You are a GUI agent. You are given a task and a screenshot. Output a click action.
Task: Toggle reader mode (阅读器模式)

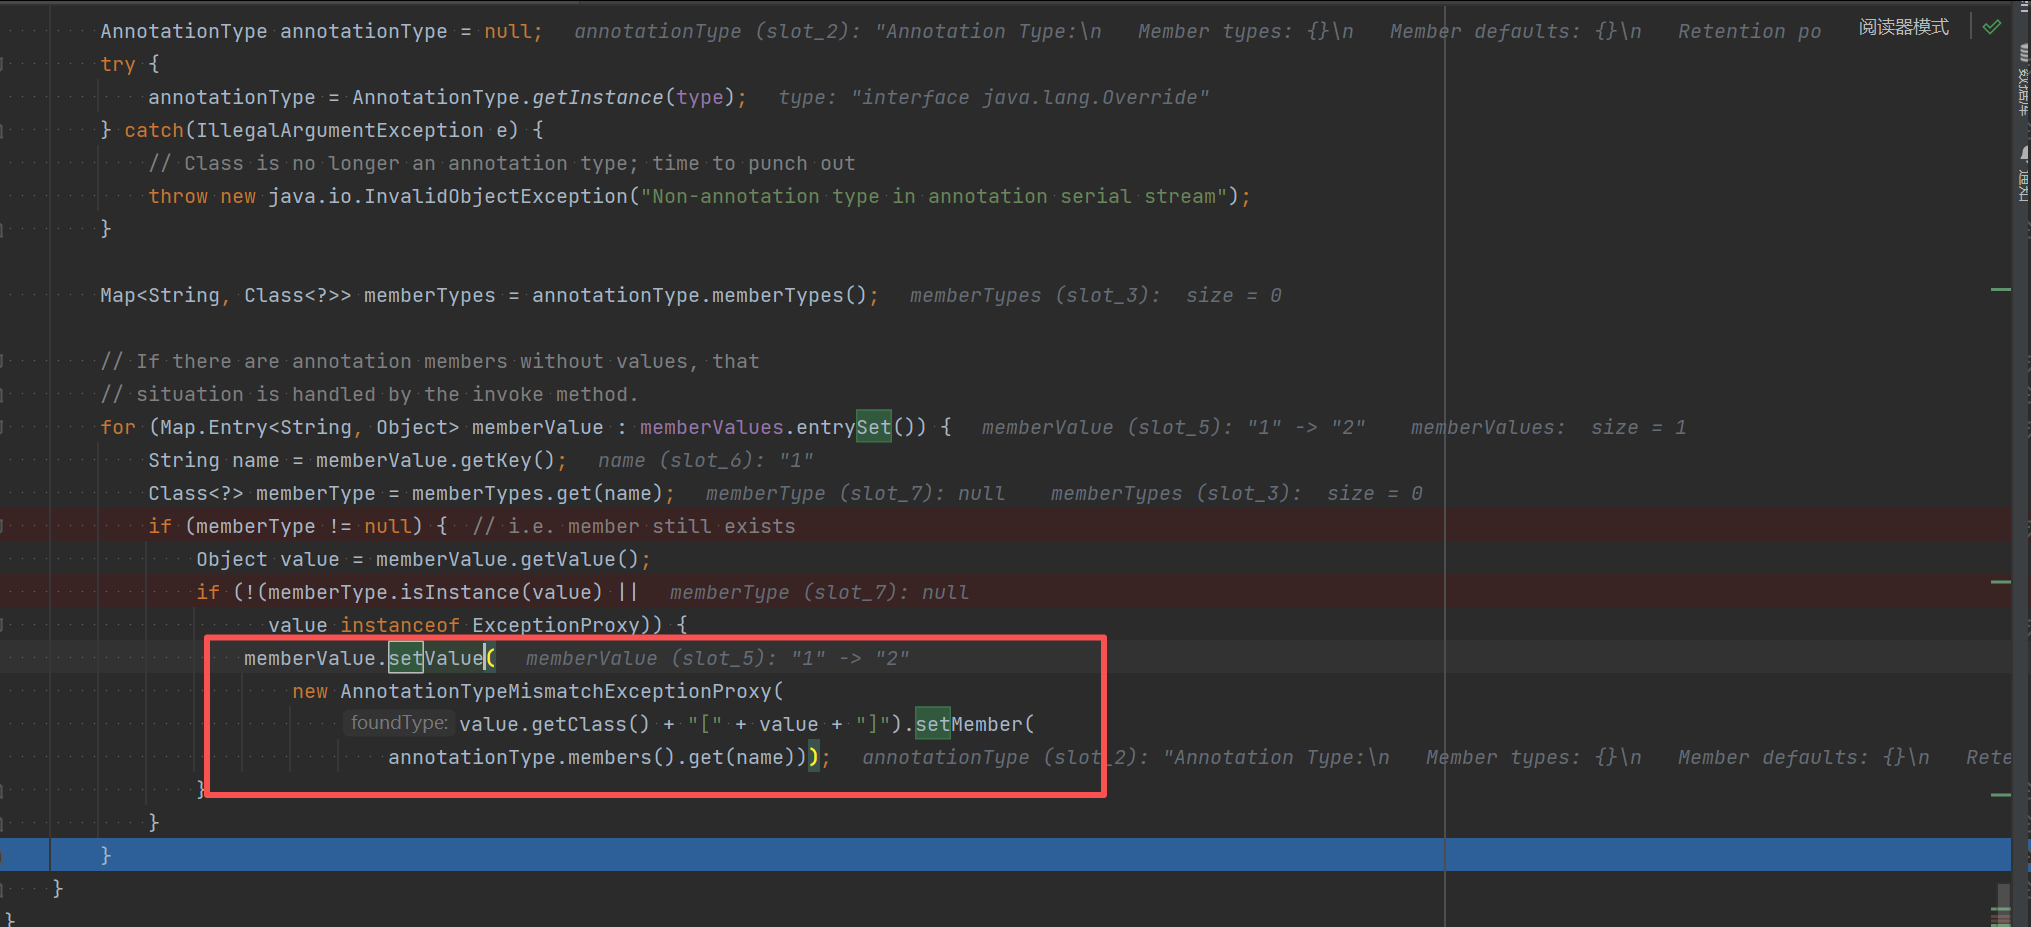pos(1903,27)
